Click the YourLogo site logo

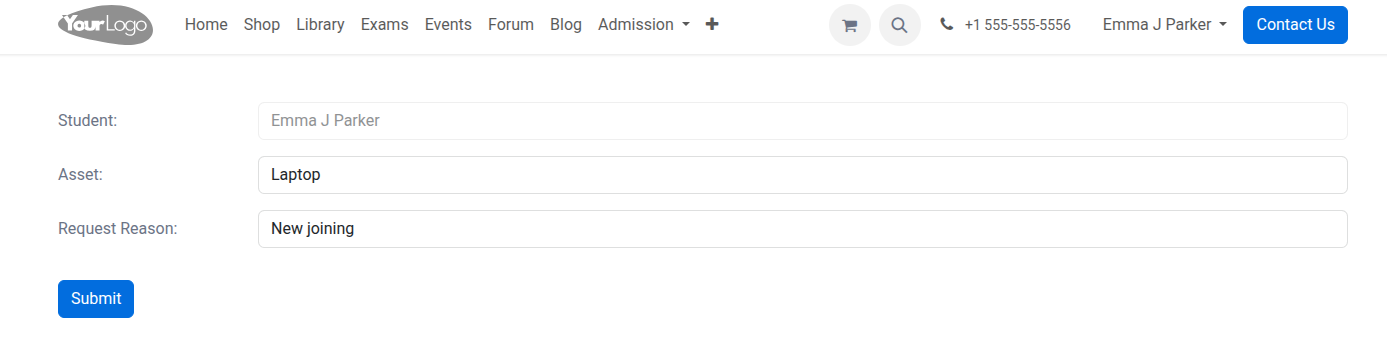click(105, 24)
